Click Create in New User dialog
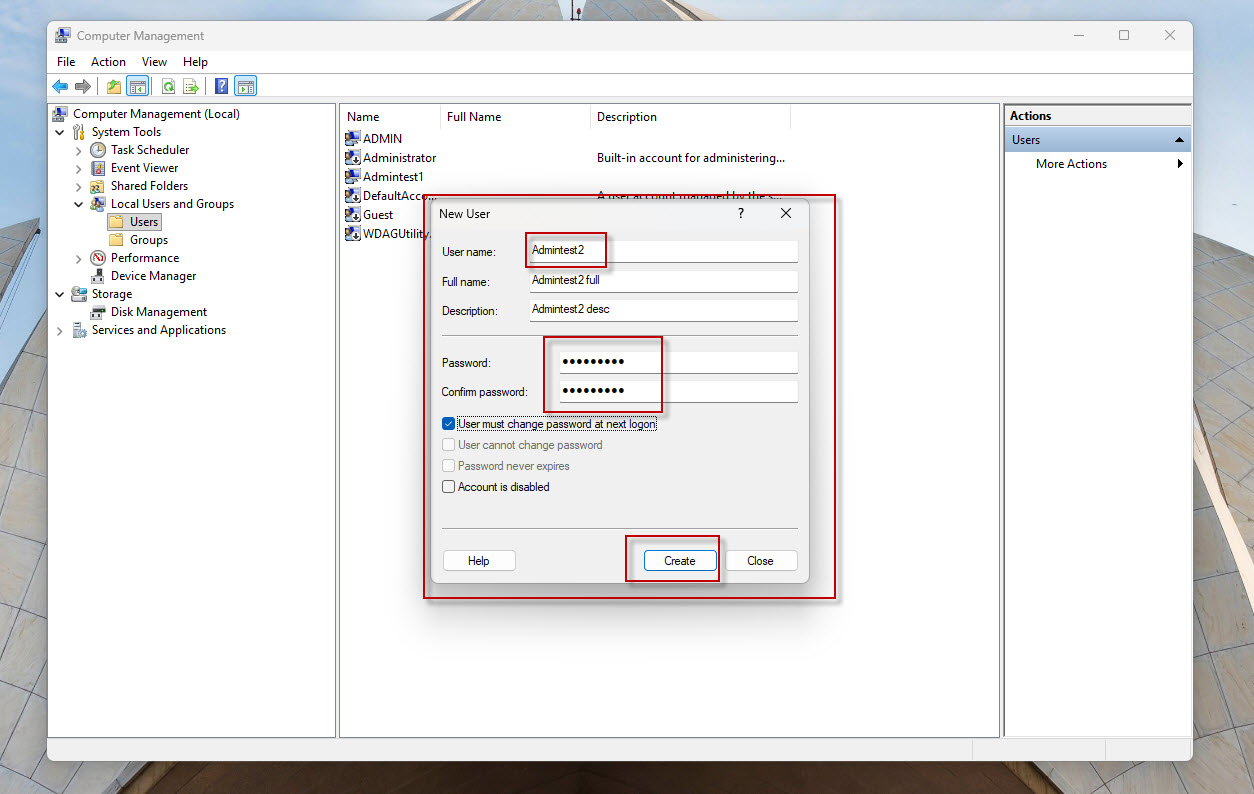Image resolution: width=1254 pixels, height=794 pixels. pyautogui.click(x=680, y=561)
